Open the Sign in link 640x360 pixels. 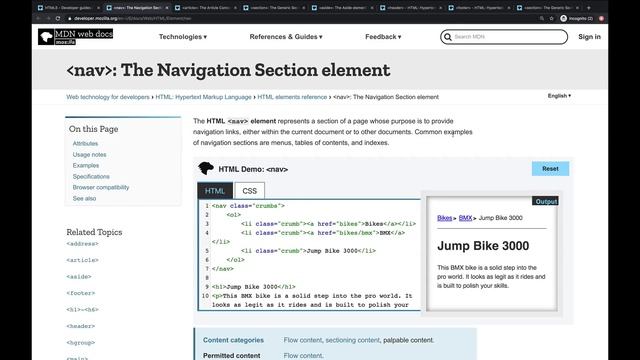click(589, 37)
